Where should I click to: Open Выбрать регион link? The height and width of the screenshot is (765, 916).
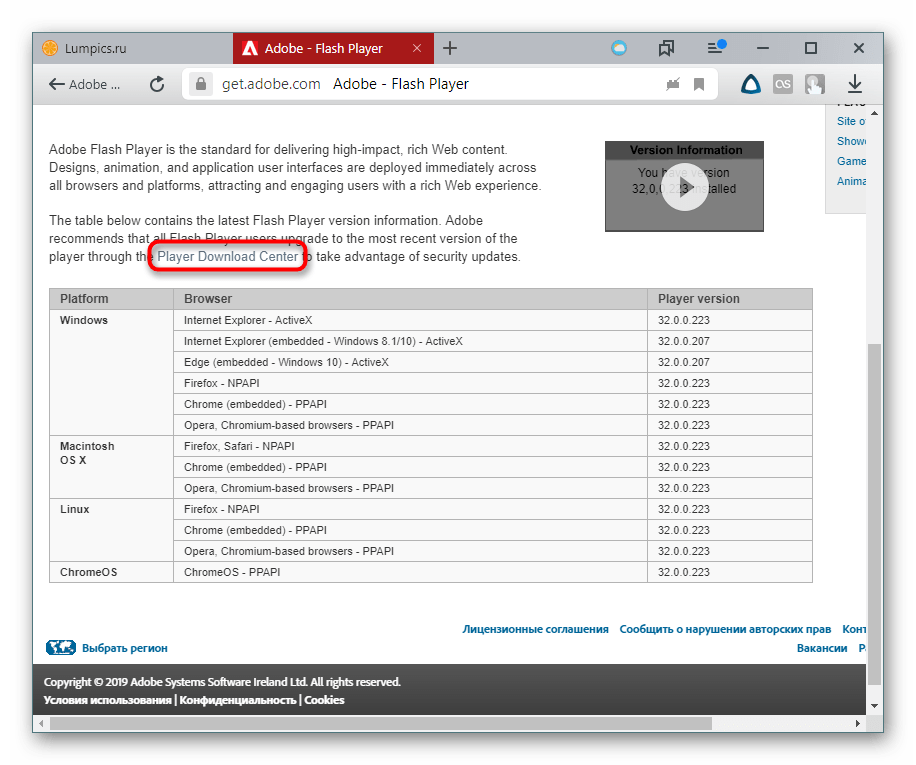(124, 648)
